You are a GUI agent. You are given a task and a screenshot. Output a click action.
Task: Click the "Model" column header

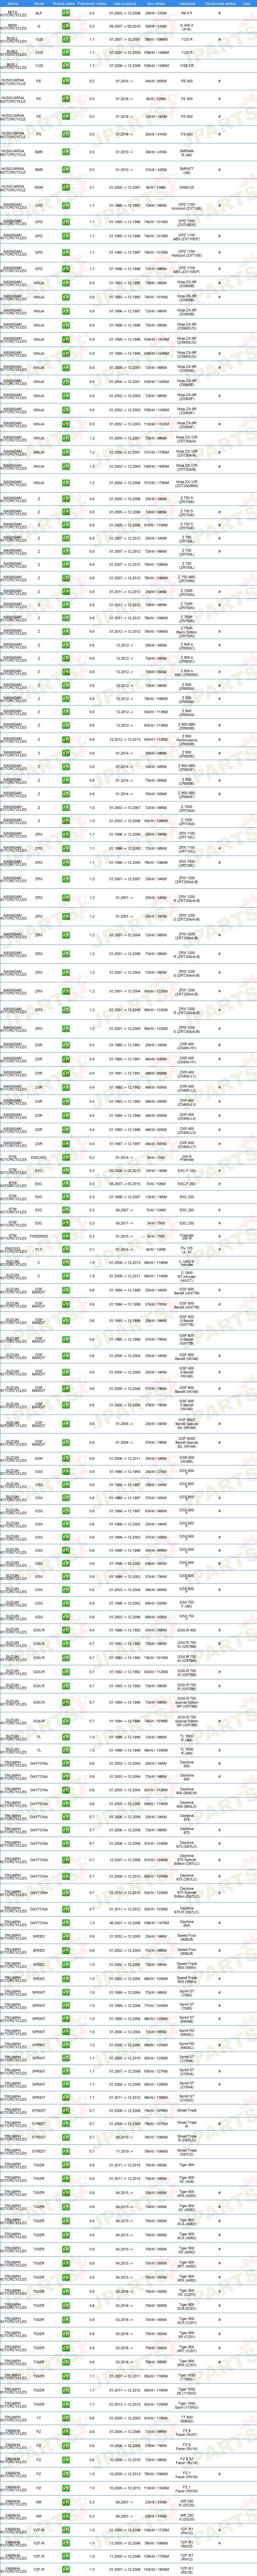pos(39,3)
